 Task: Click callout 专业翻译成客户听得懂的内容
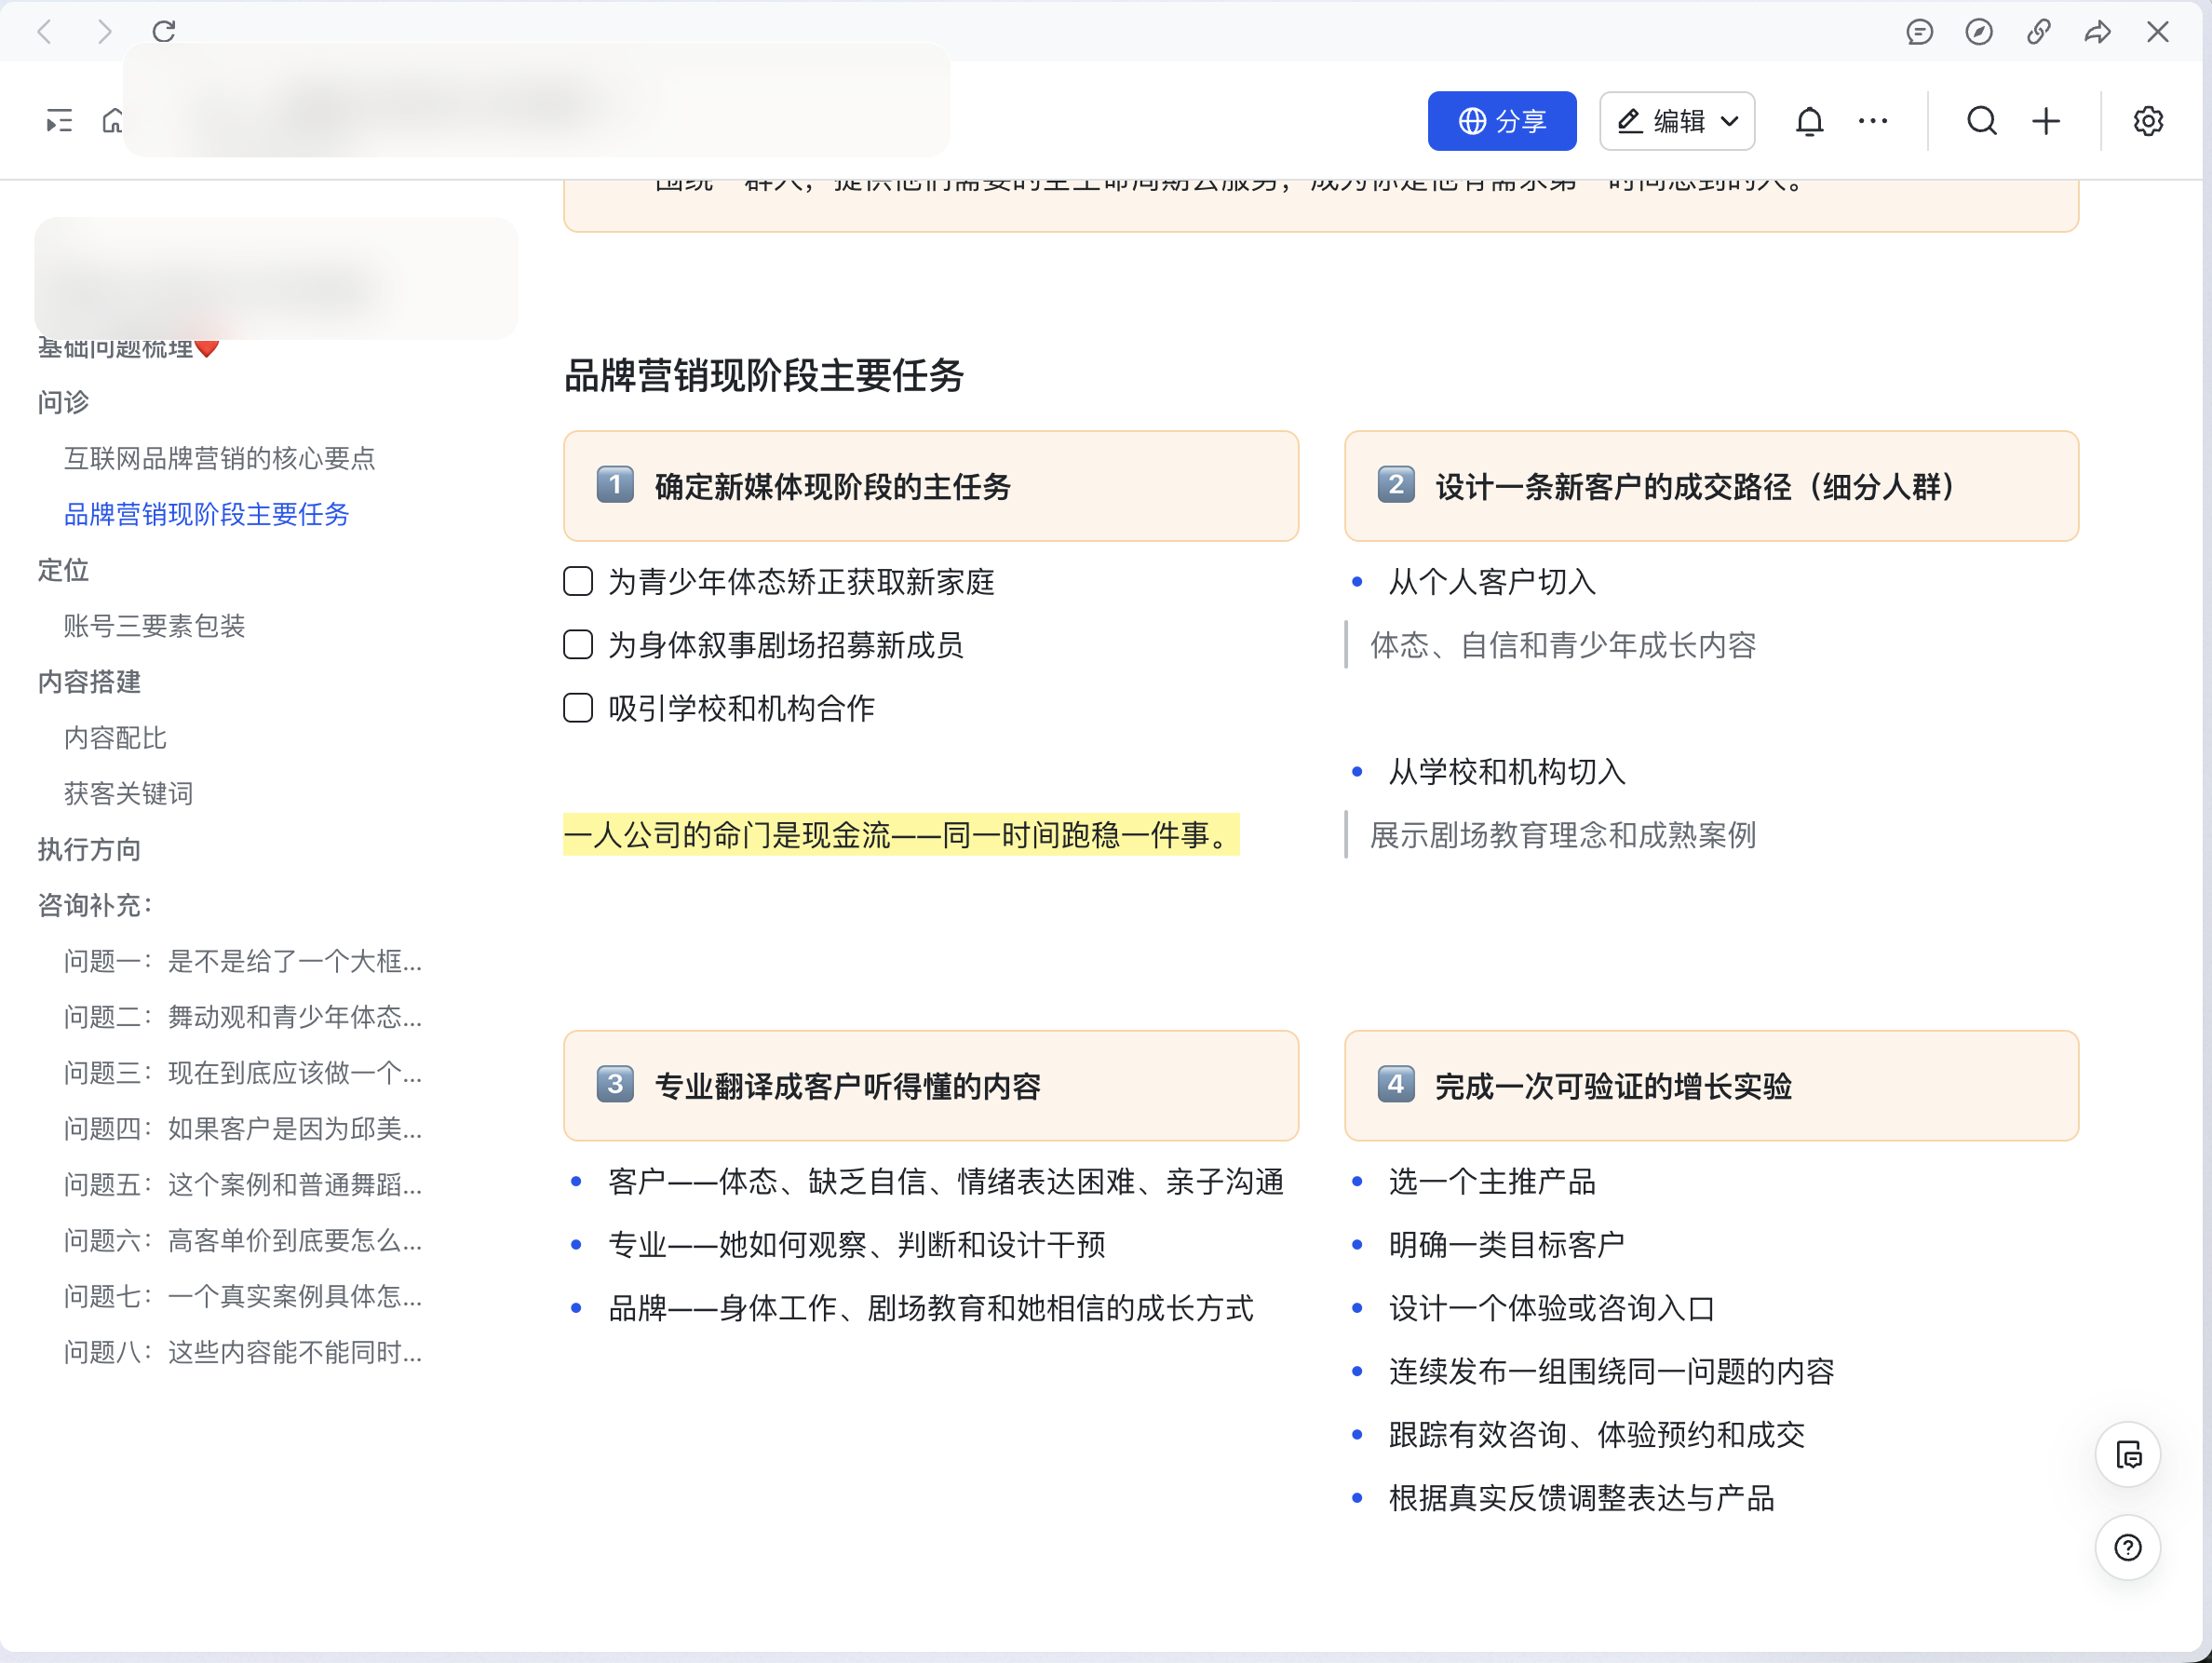(x=931, y=1086)
